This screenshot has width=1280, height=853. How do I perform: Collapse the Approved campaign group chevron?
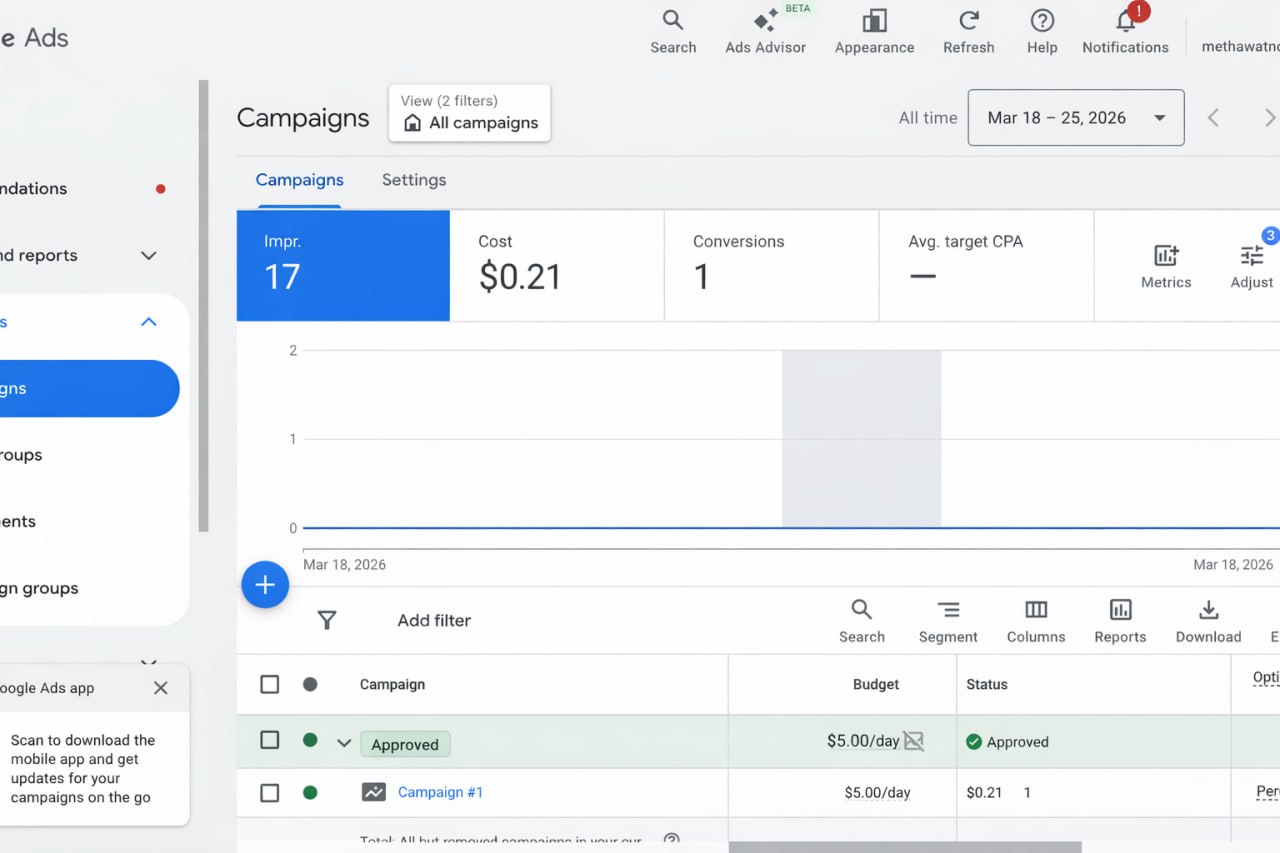click(x=344, y=743)
